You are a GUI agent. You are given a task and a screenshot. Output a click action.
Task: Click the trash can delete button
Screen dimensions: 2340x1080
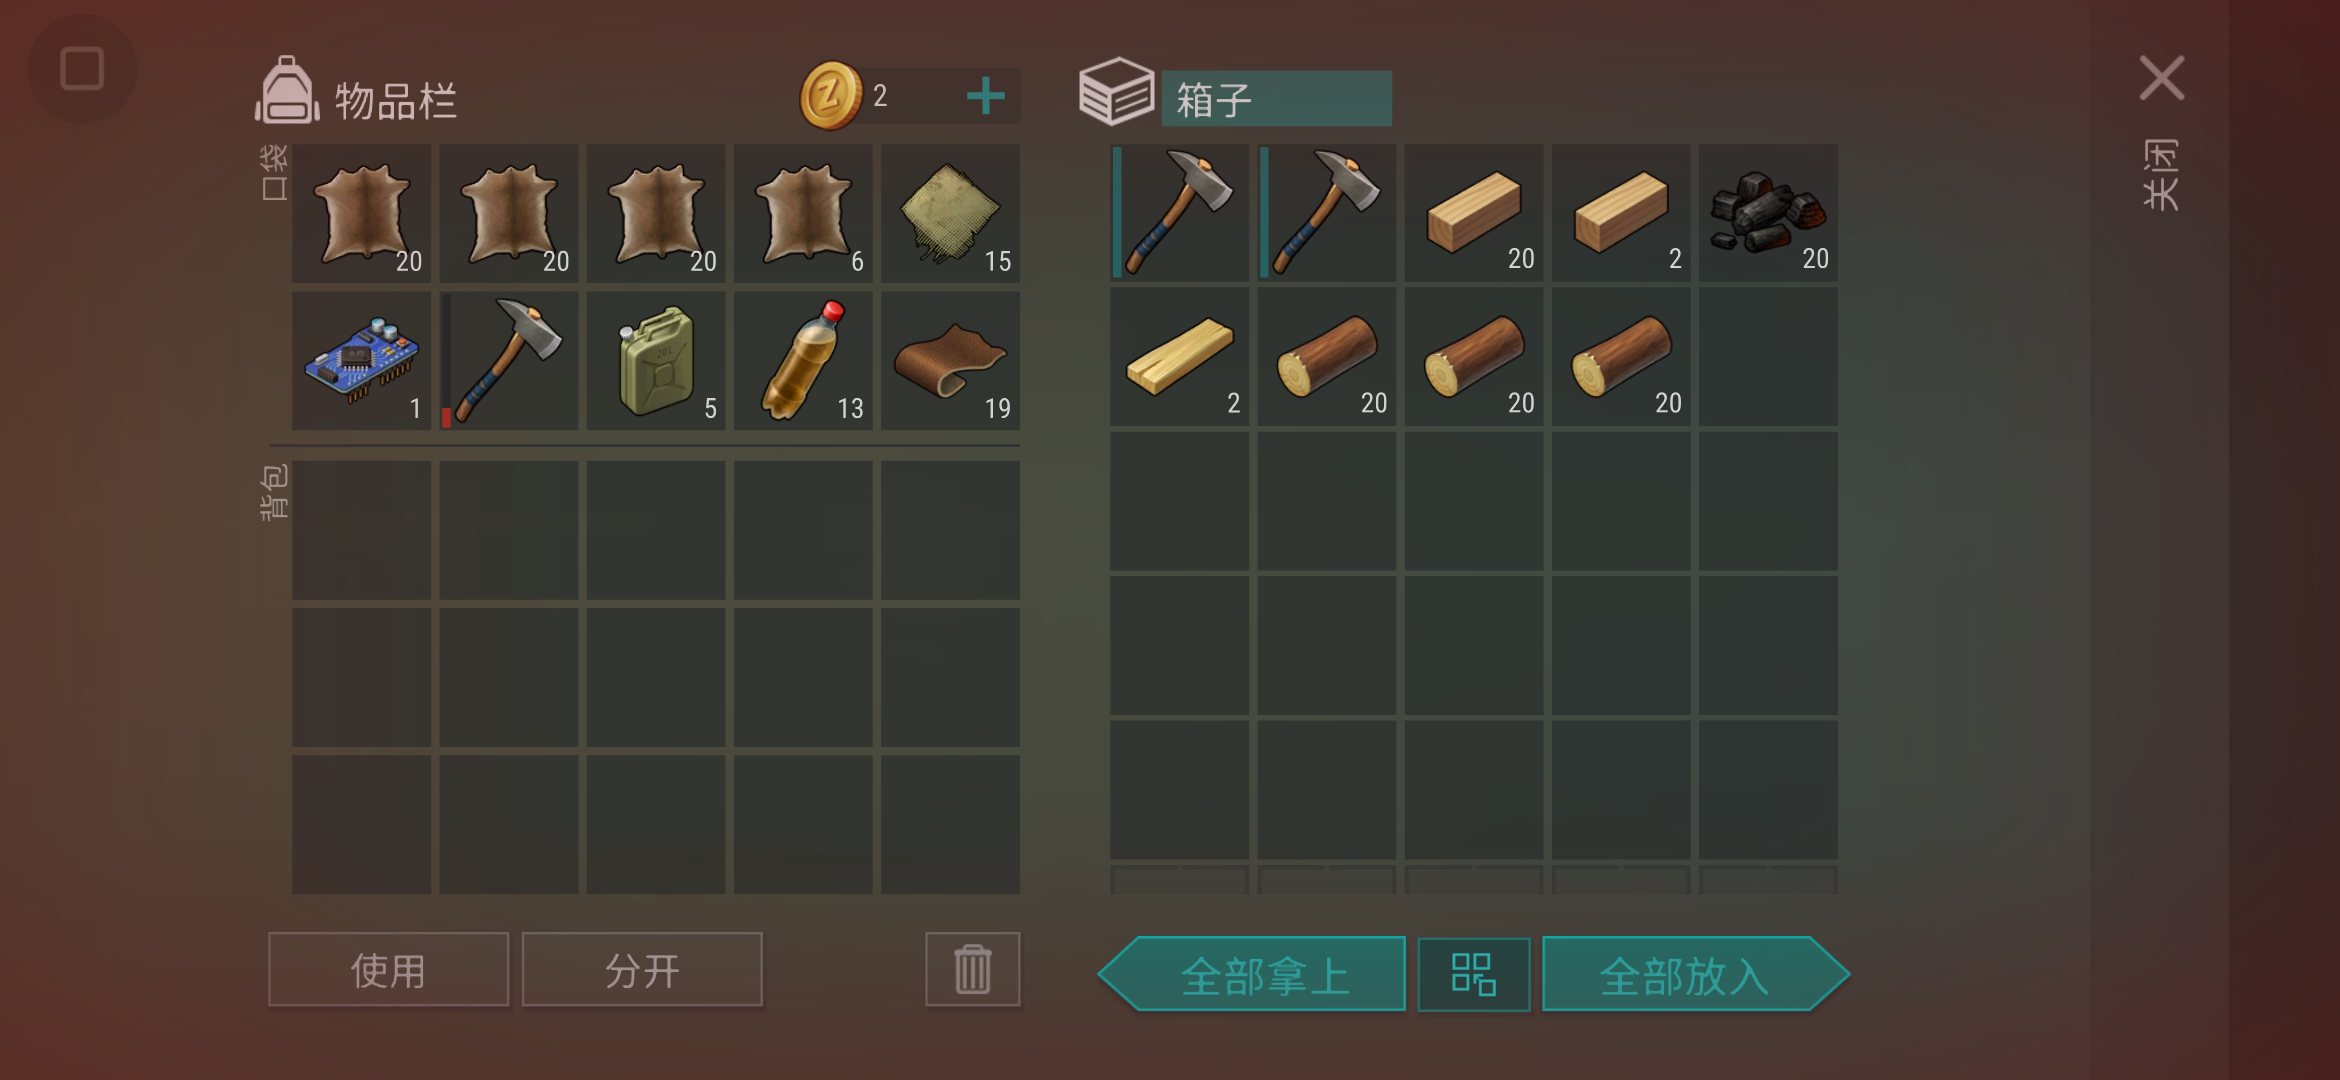972,969
